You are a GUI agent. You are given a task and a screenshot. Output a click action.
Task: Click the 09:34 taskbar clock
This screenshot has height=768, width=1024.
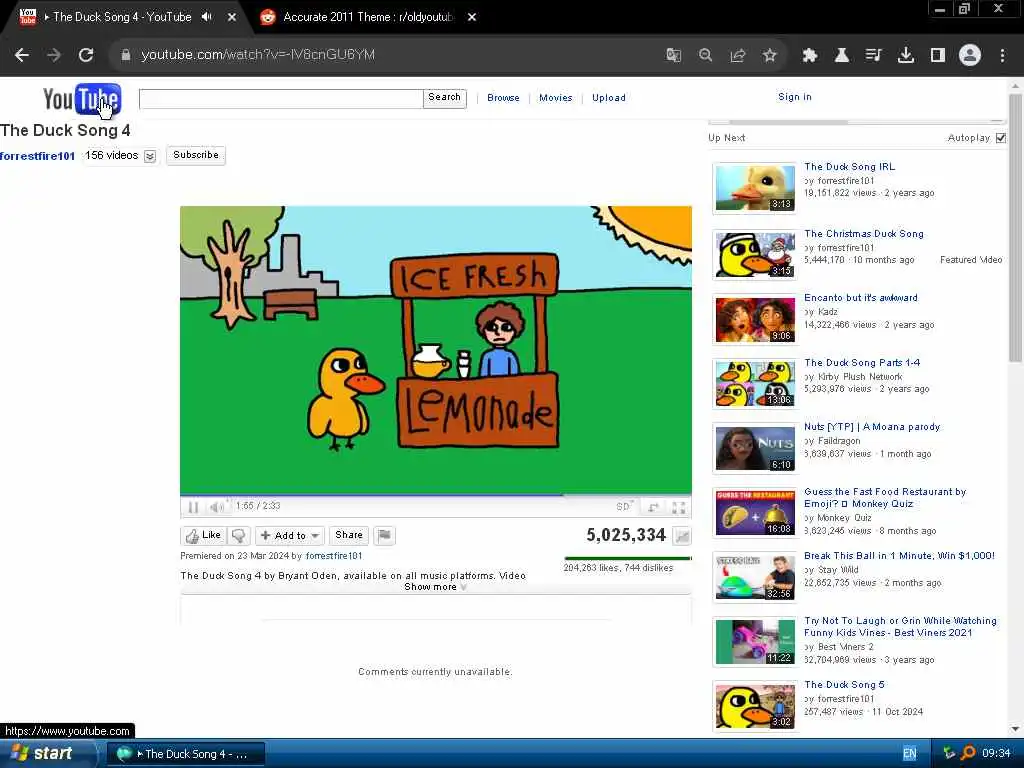996,754
